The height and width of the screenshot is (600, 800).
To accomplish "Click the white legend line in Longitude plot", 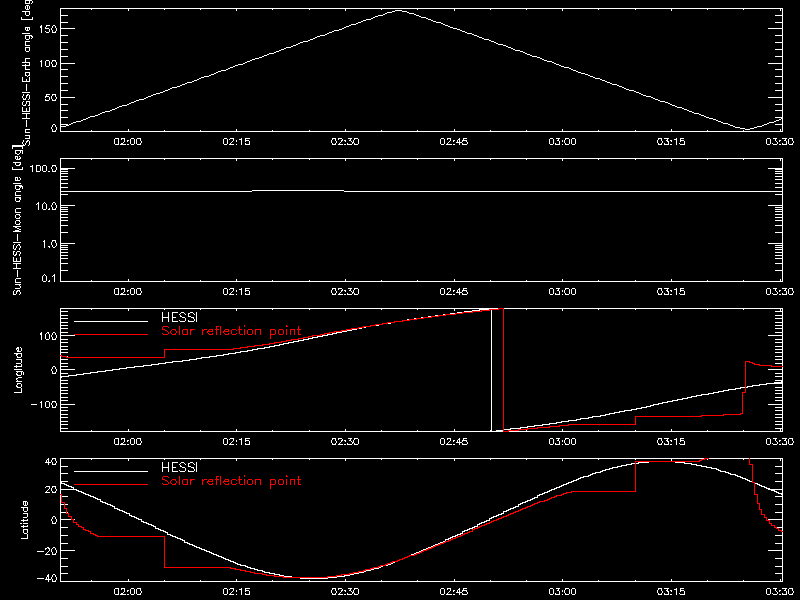I will (111, 321).
